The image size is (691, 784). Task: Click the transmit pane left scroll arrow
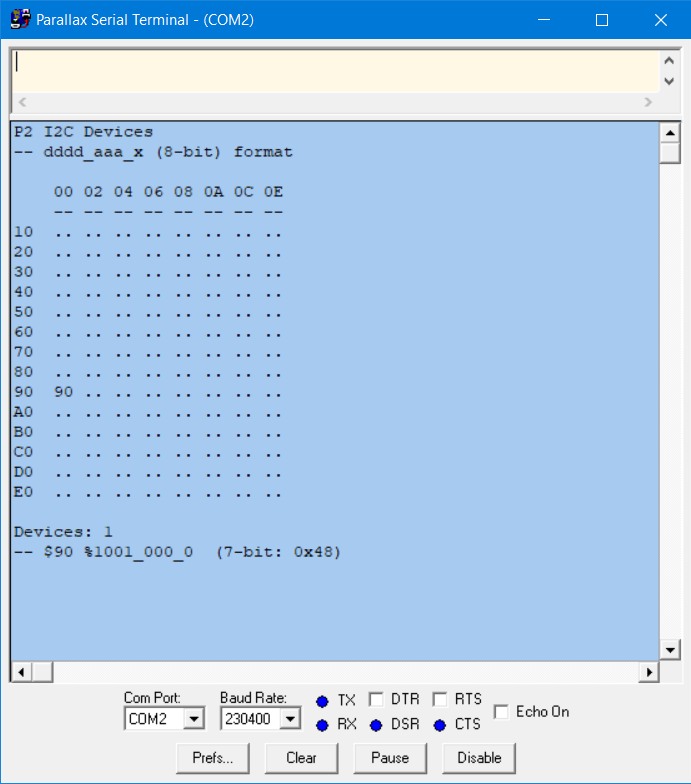pyautogui.click(x=22, y=102)
